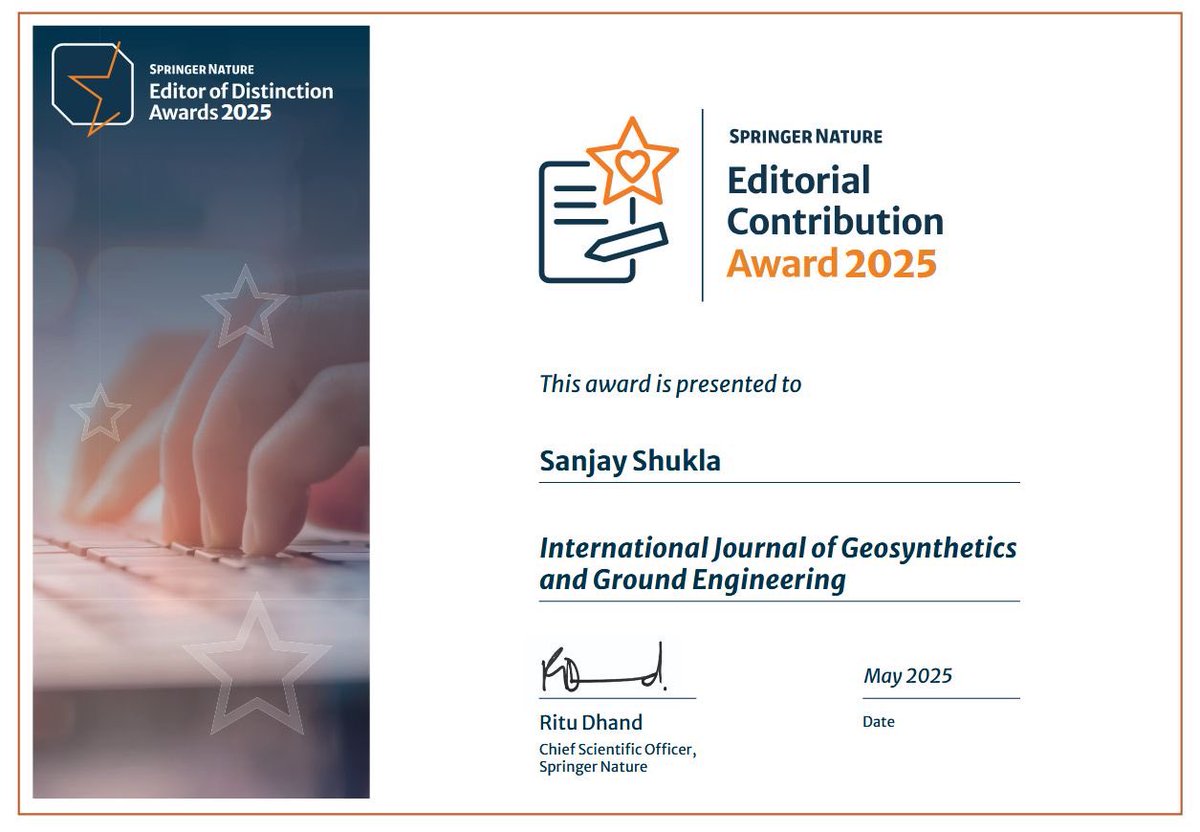Viewport: 1200px width, 832px height.
Task: Click the 'Editorial Contribution' heading
Action: pyautogui.click(x=835, y=201)
